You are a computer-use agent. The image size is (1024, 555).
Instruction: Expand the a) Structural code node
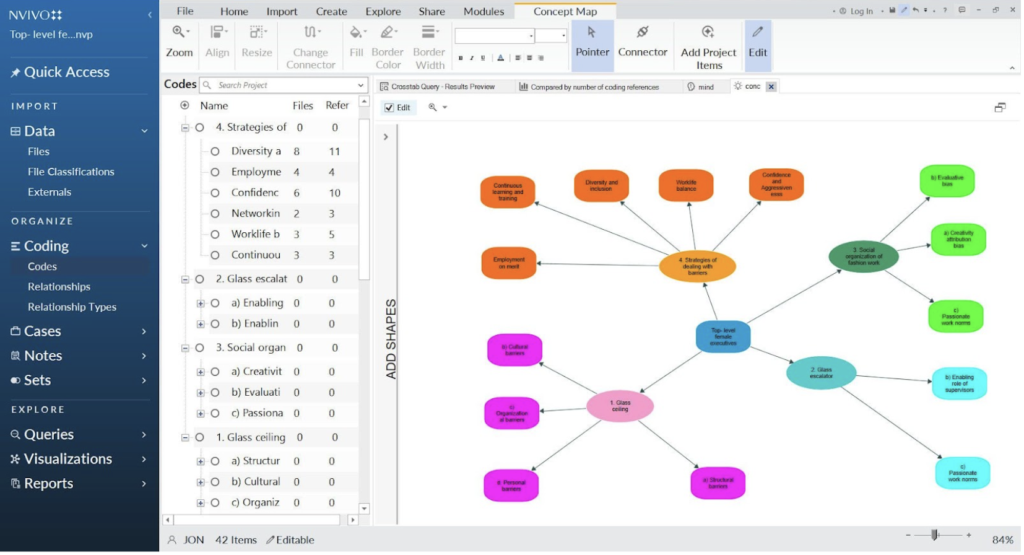[200, 461]
